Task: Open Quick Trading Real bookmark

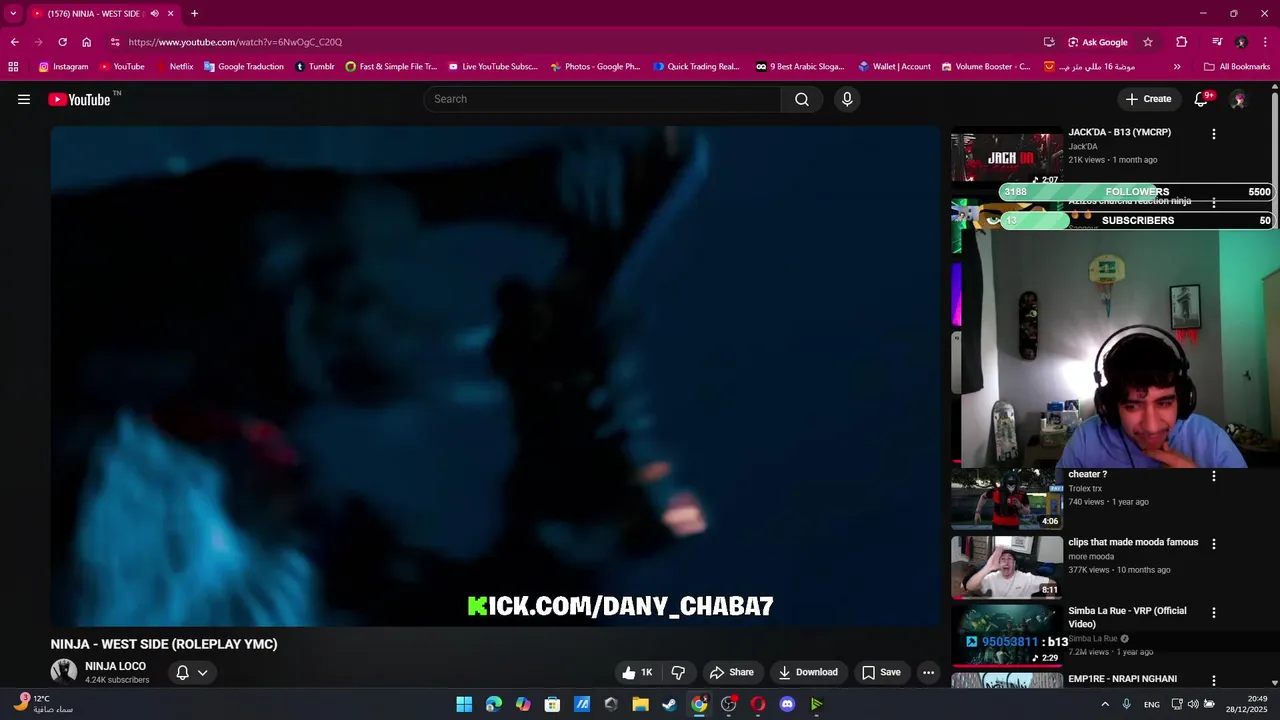Action: point(696,67)
